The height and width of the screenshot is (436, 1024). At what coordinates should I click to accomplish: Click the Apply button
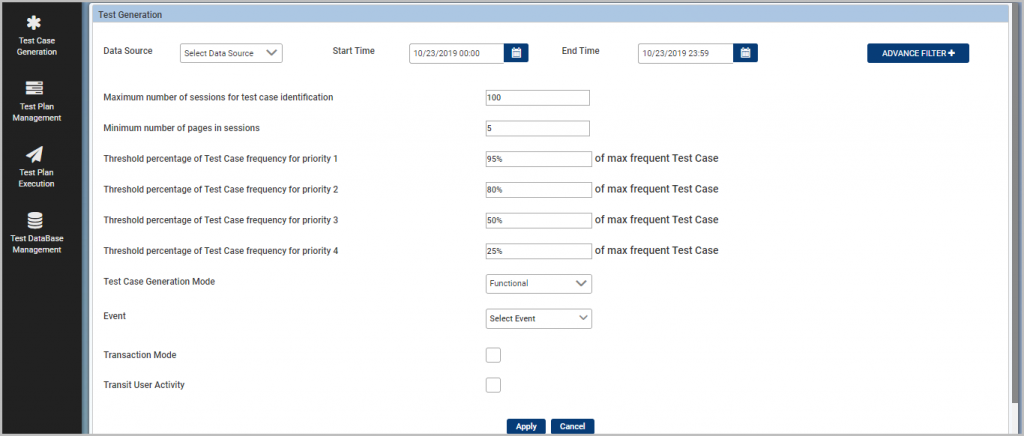[x=526, y=426]
